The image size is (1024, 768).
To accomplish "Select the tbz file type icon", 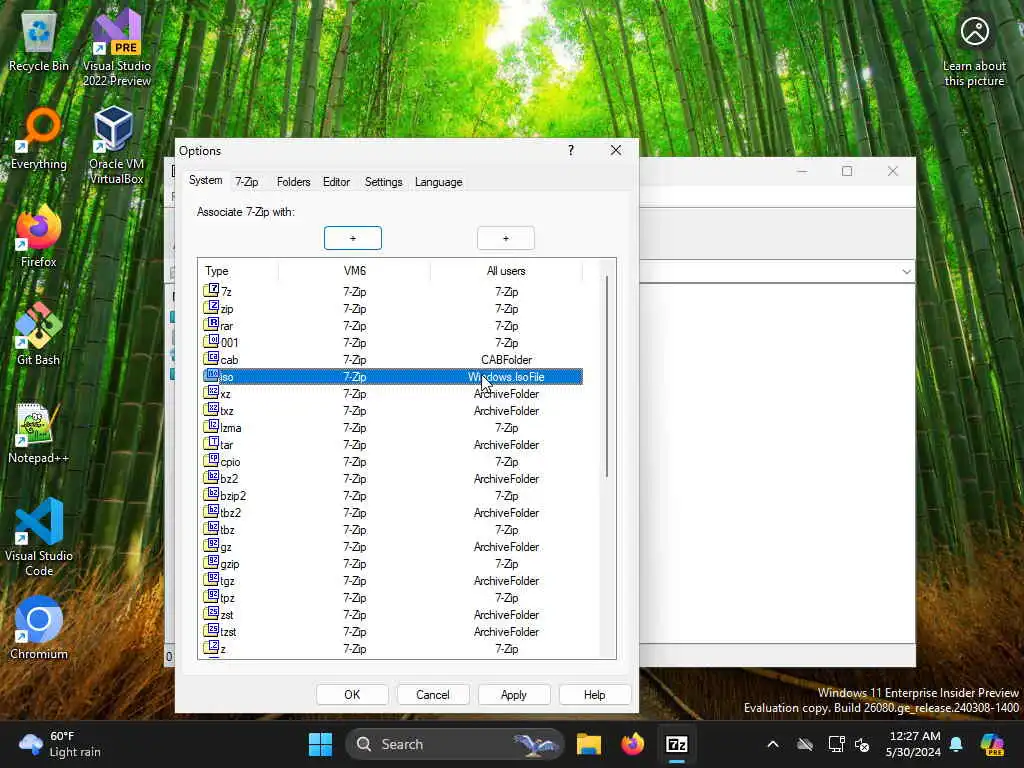I will click(x=212, y=528).
